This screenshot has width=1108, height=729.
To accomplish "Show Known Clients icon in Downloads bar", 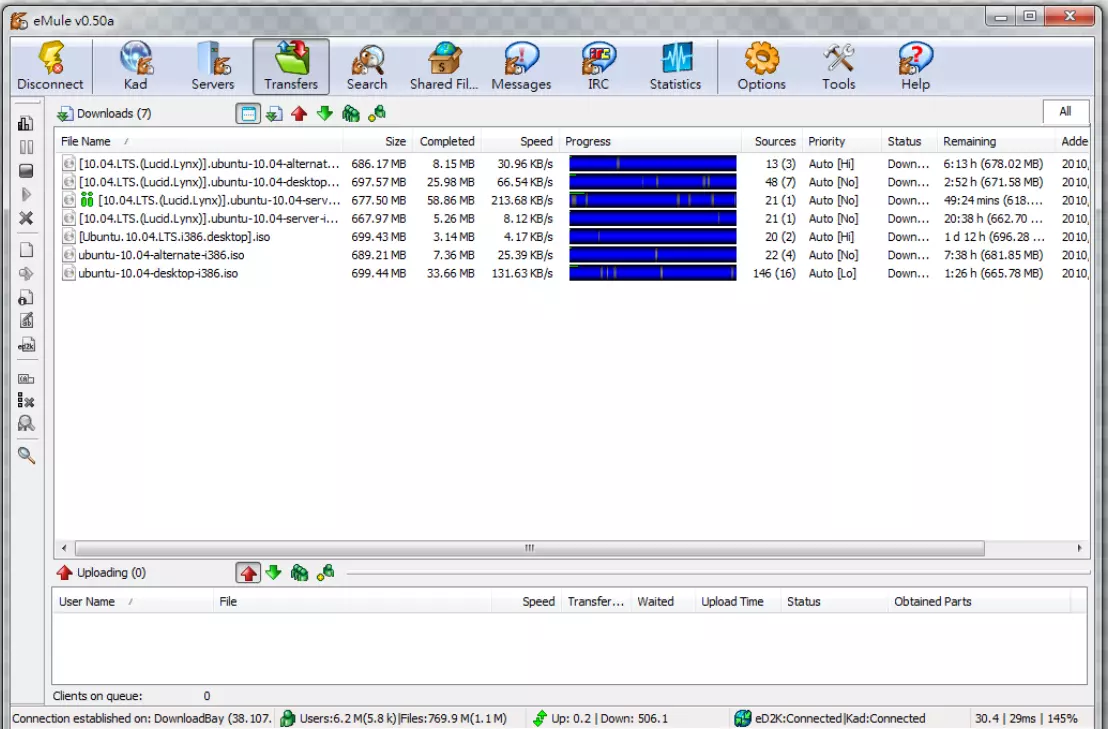I will [x=377, y=114].
